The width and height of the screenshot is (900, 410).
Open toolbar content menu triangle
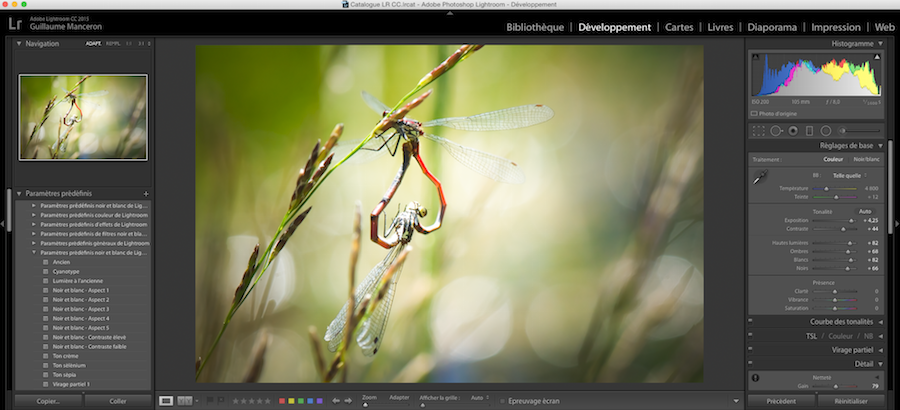pyautogui.click(x=736, y=401)
